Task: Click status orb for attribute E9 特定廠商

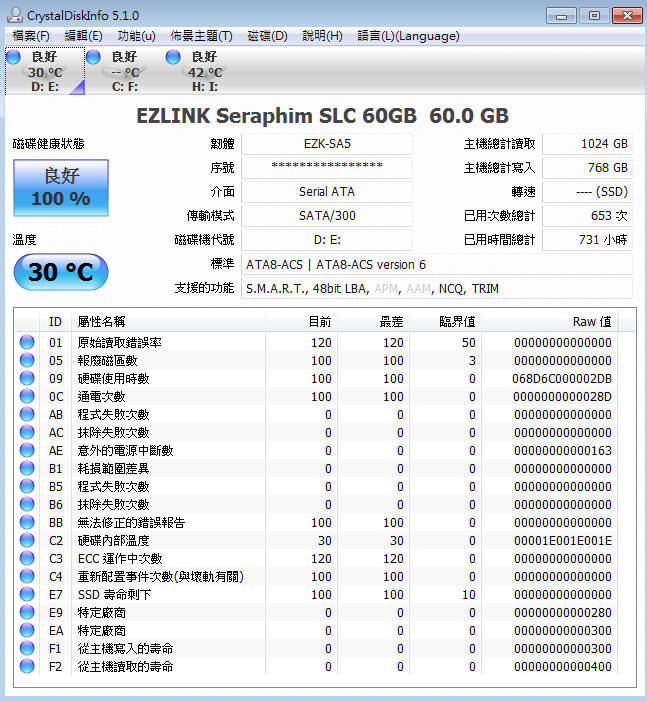Action: click(27, 612)
